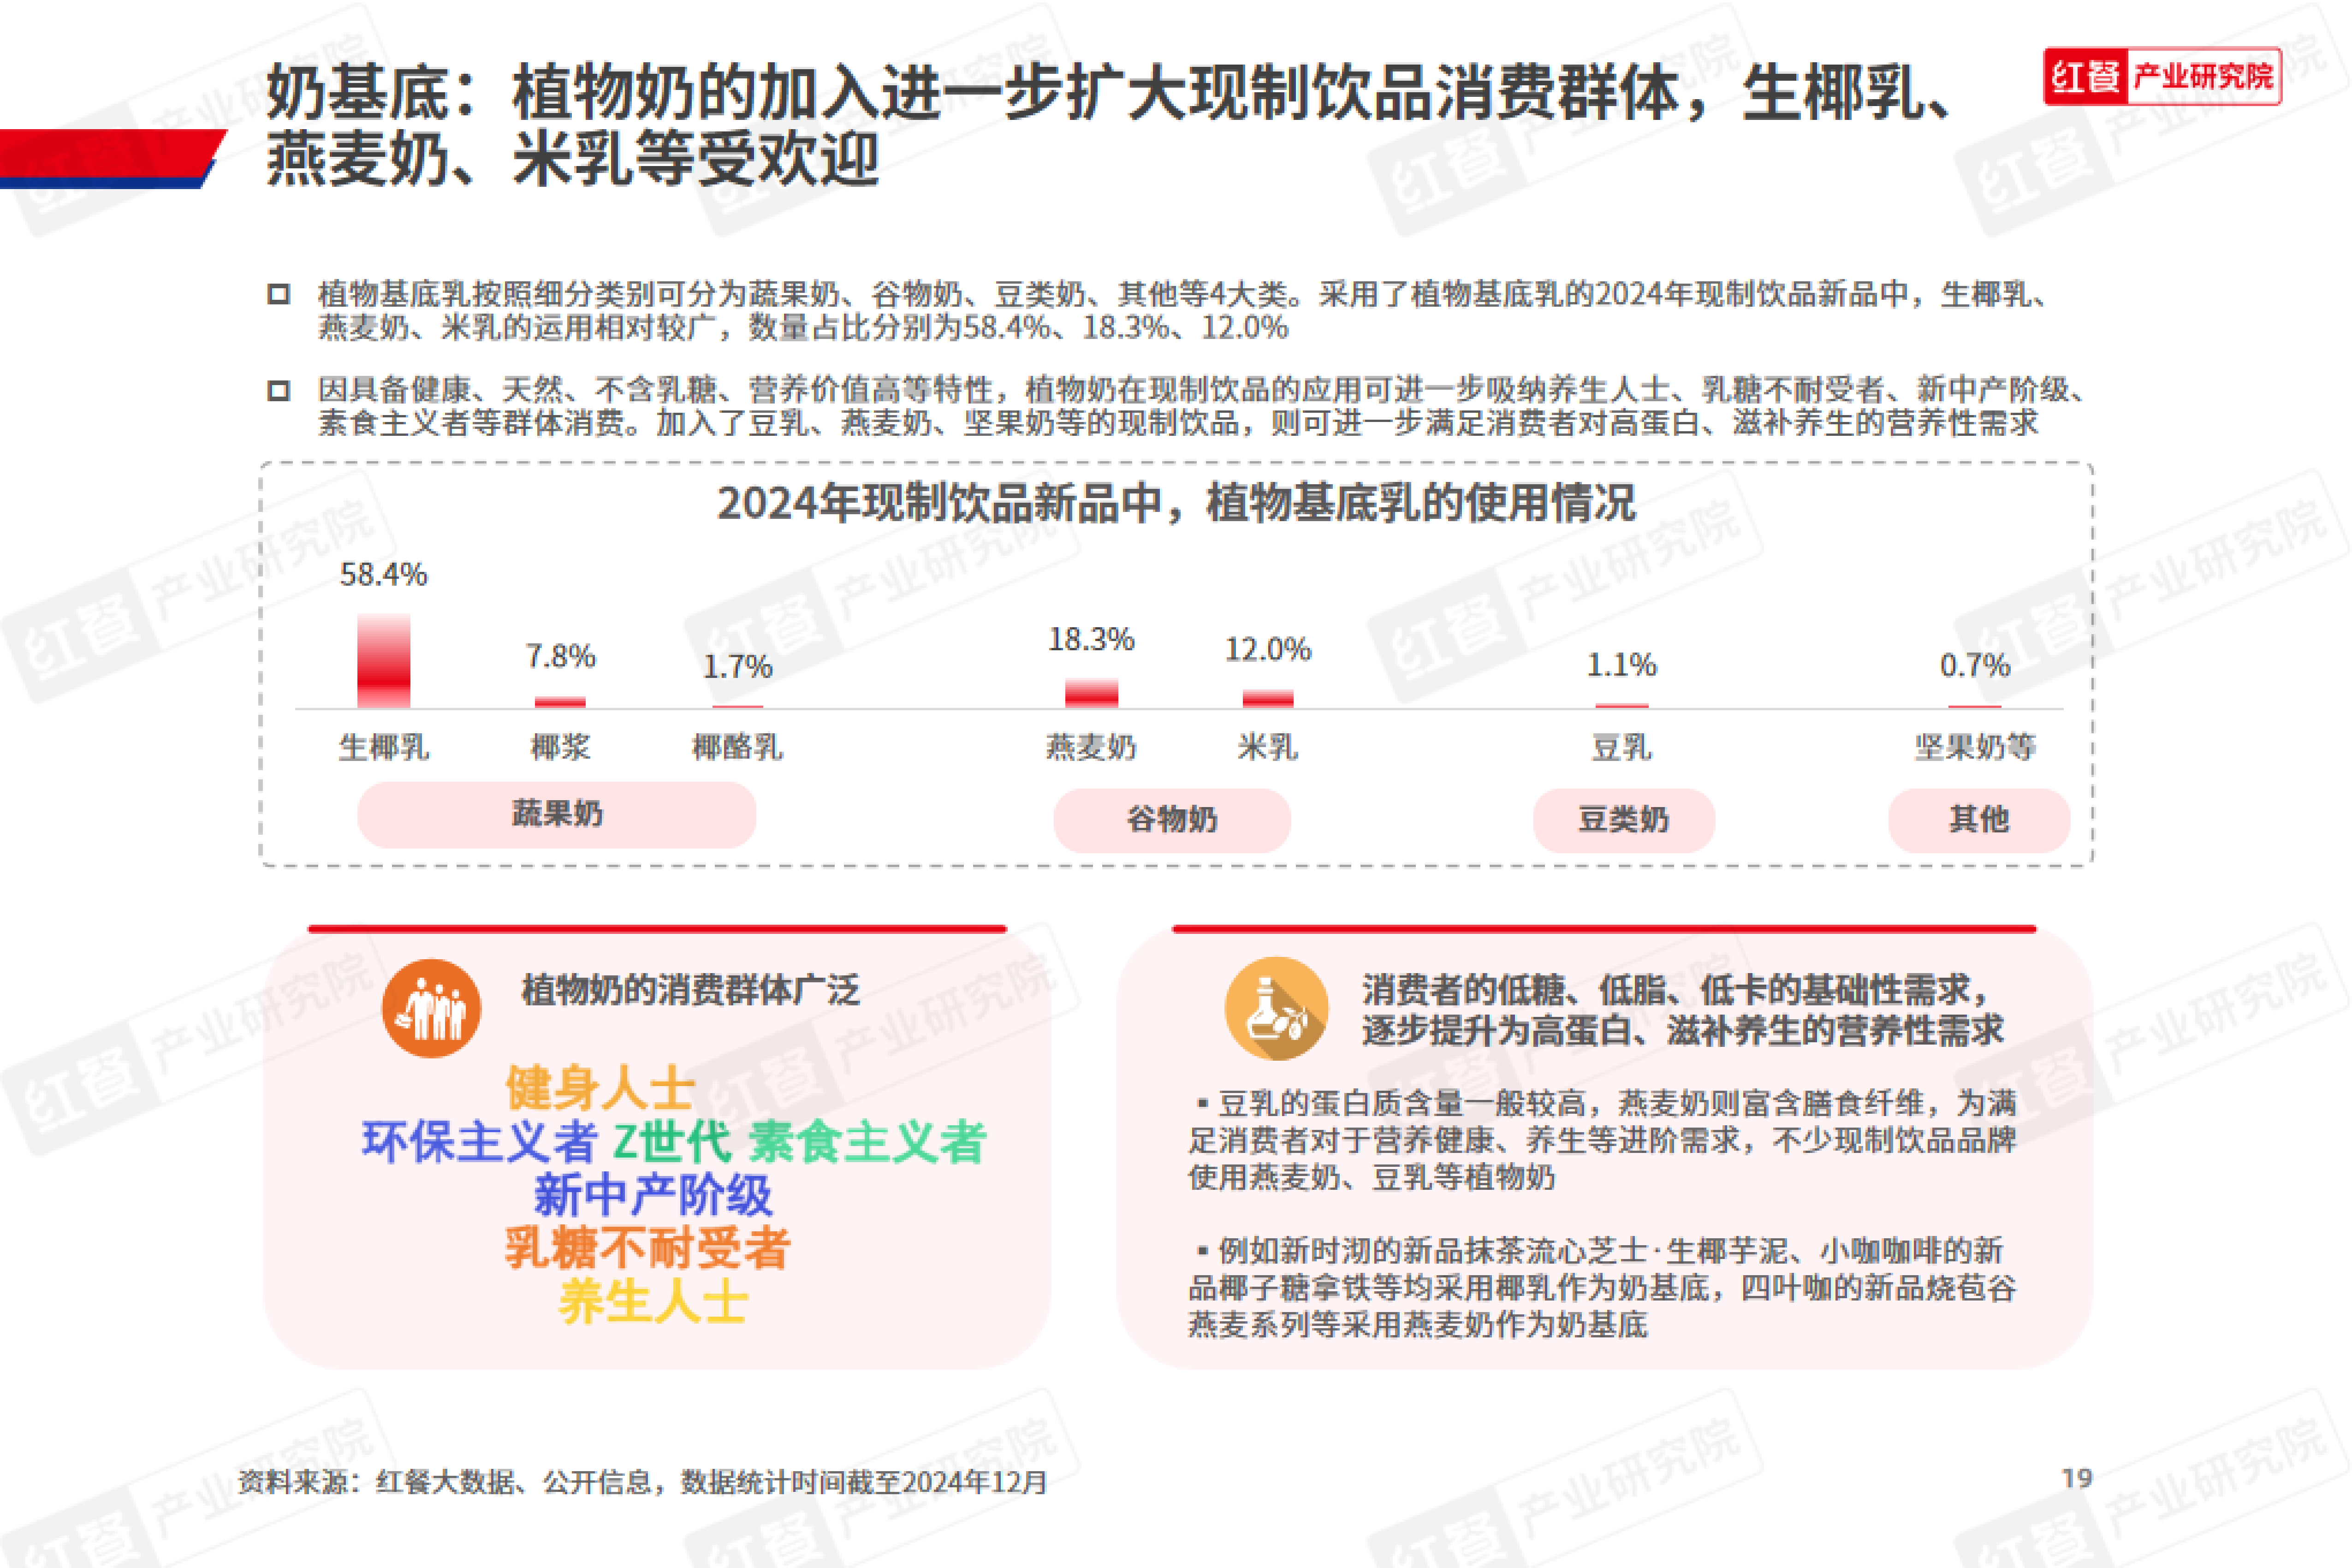Click the 生椰乳 axis label
Screen dimensions: 2352x1568
[x=384, y=747]
